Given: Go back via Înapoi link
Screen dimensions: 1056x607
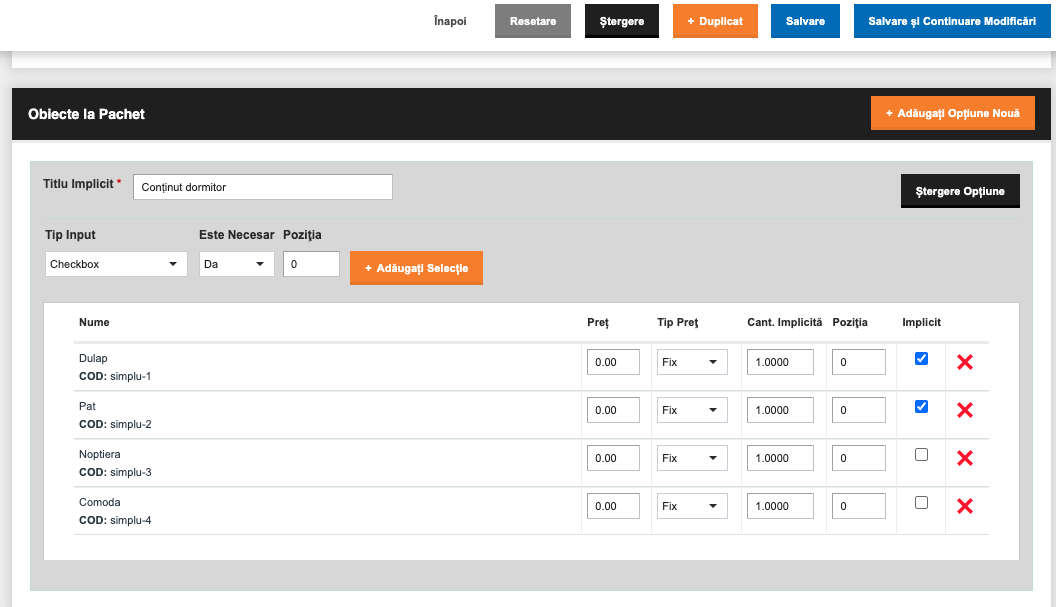Looking at the screenshot, I should (x=450, y=21).
